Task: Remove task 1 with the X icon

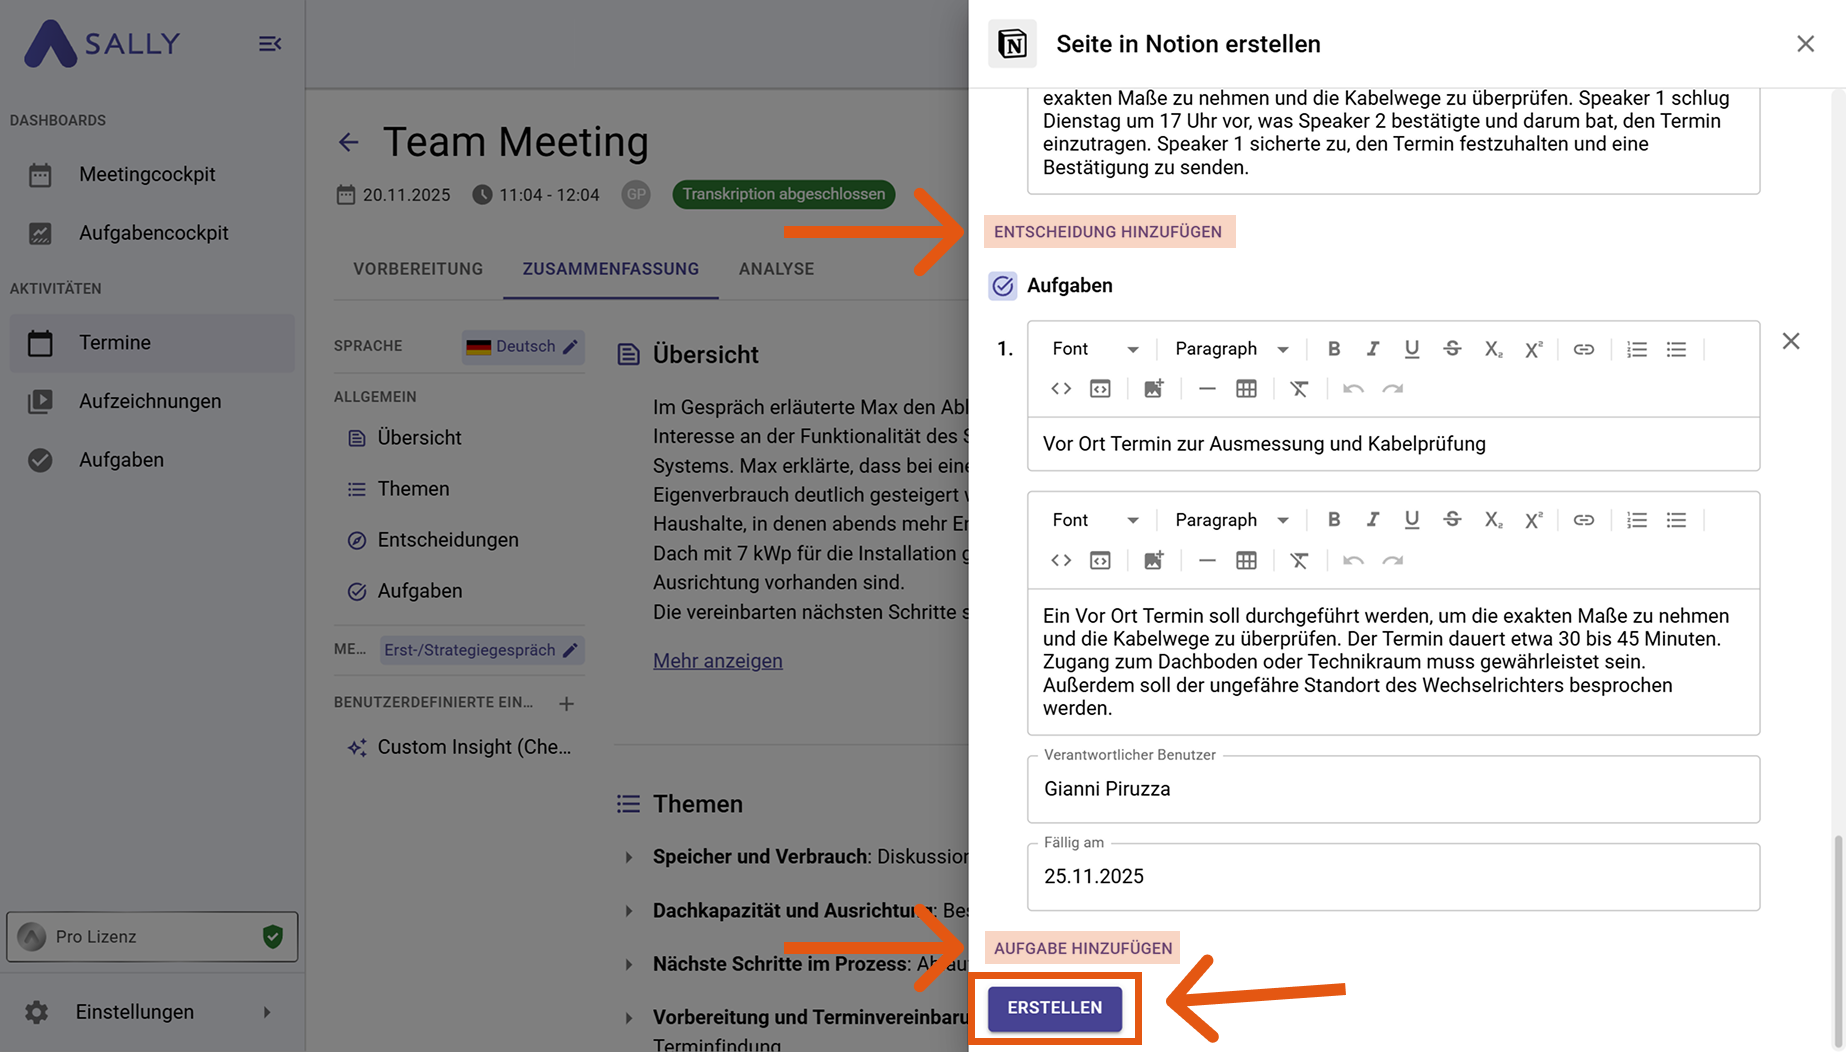Action: pos(1790,342)
